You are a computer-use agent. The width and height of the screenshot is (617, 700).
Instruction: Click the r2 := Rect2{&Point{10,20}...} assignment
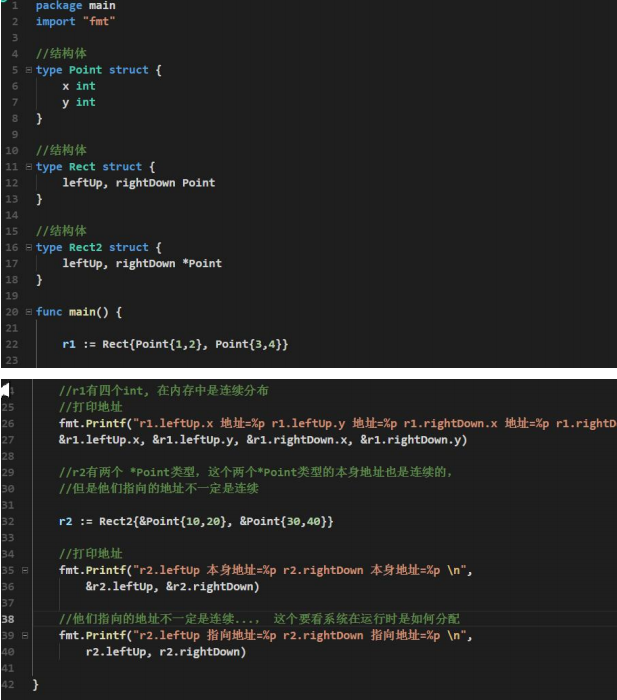point(196,521)
